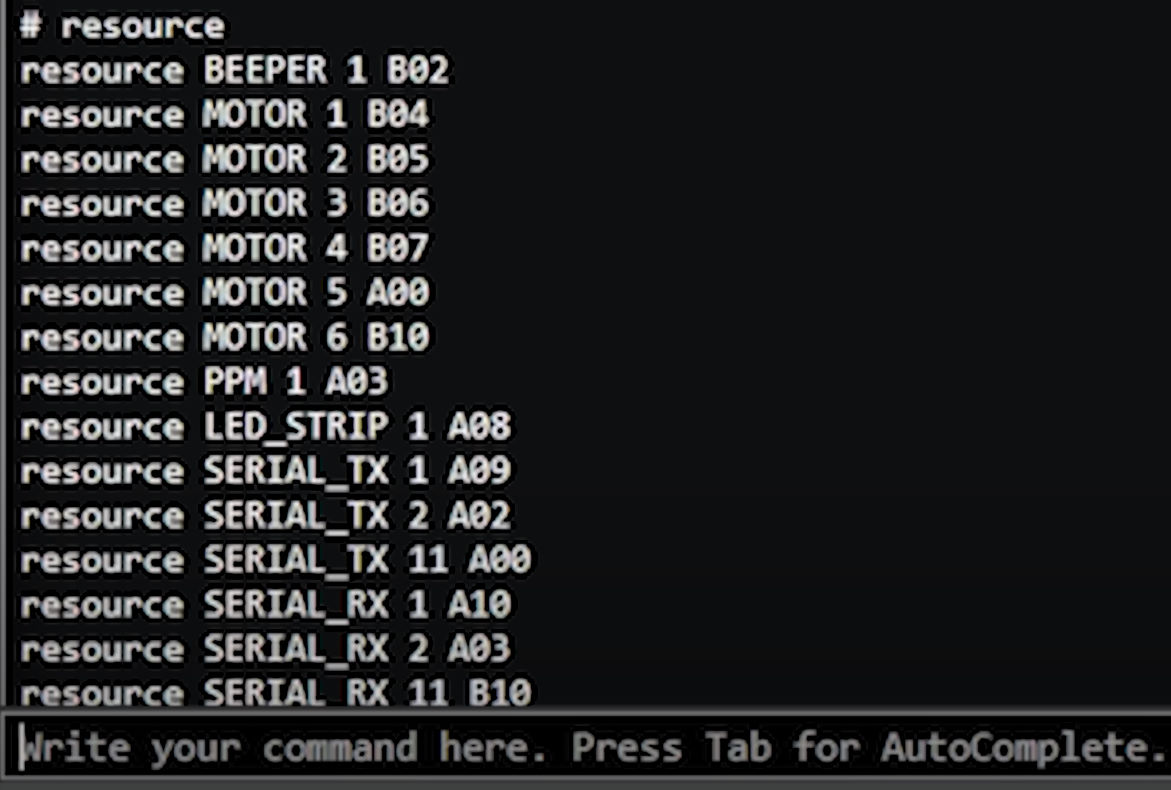The height and width of the screenshot is (790, 1171).
Task: Select the 'resource SERIAL_TX 11 A00' line
Action: tap(275, 560)
